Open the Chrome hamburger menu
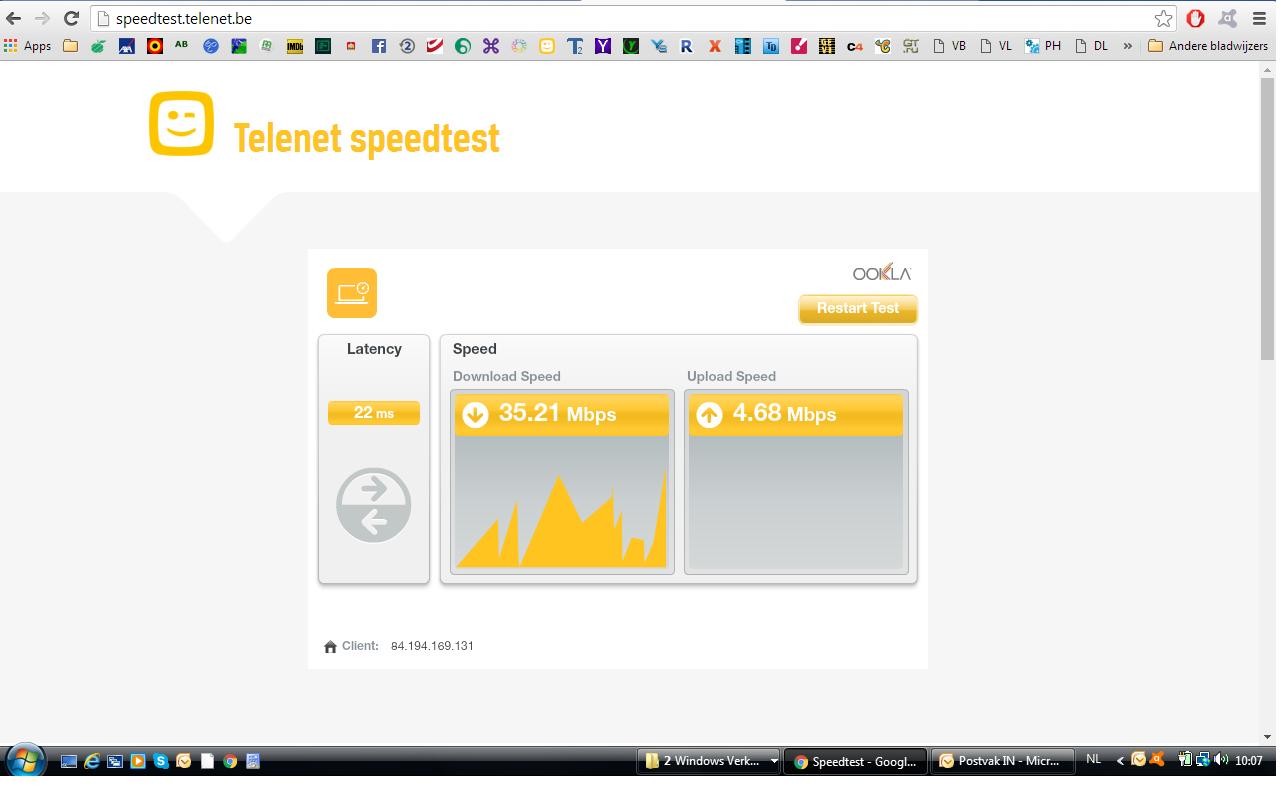This screenshot has height=800, width=1280. tap(1259, 18)
